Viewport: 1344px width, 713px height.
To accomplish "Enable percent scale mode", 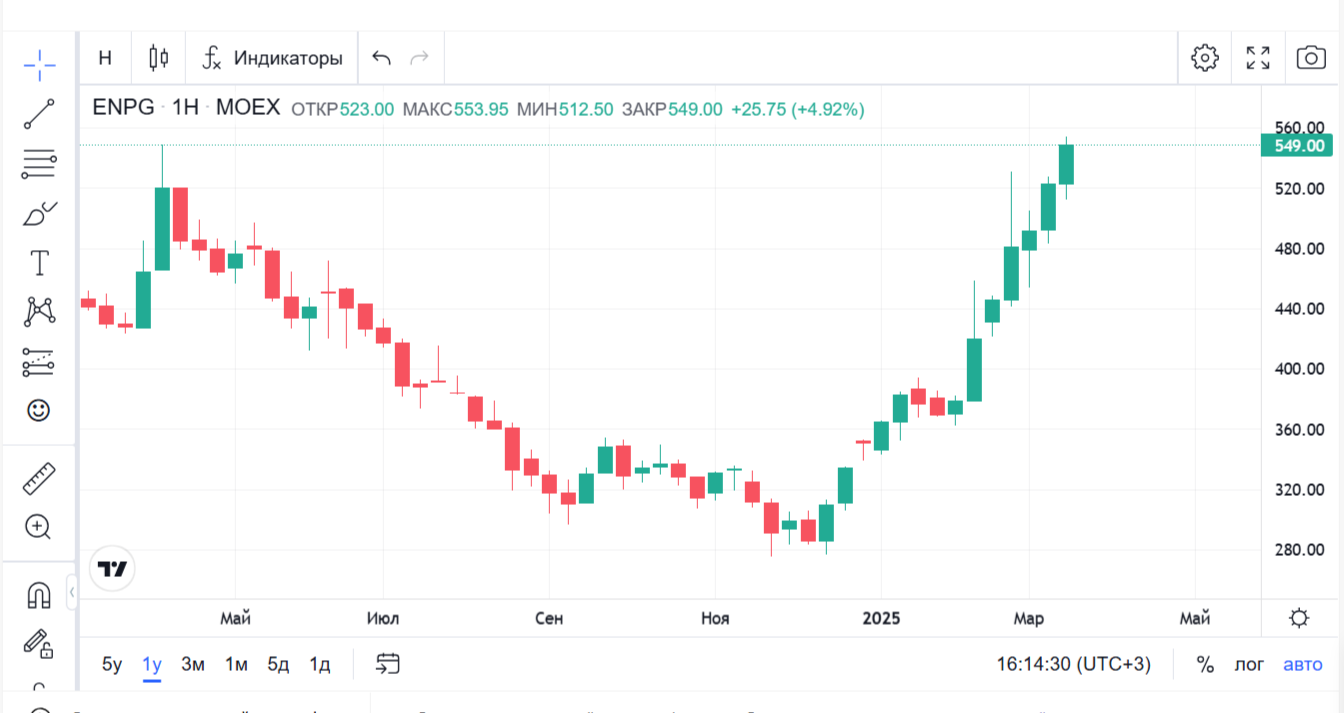I will click(x=1205, y=664).
